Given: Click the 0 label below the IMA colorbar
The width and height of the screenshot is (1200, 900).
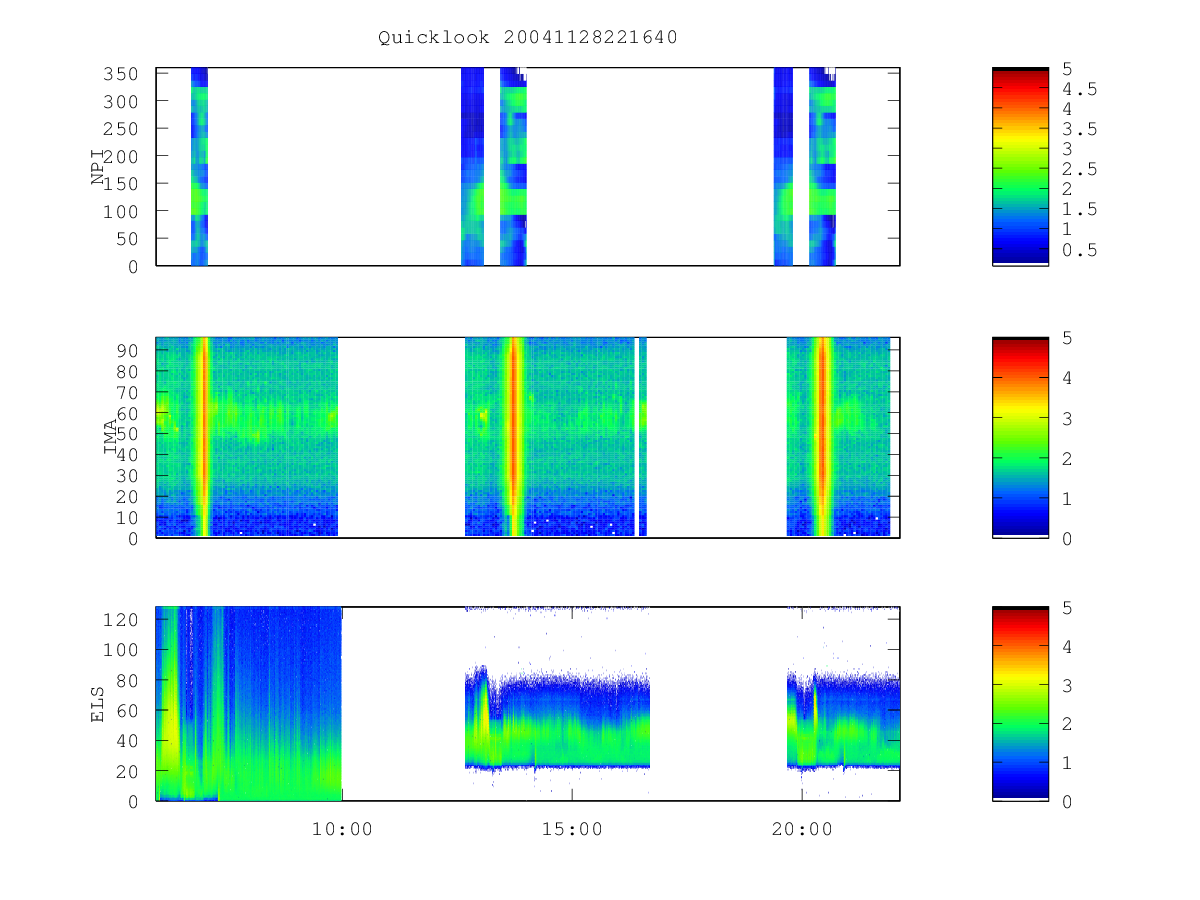Looking at the screenshot, I should (1068, 539).
